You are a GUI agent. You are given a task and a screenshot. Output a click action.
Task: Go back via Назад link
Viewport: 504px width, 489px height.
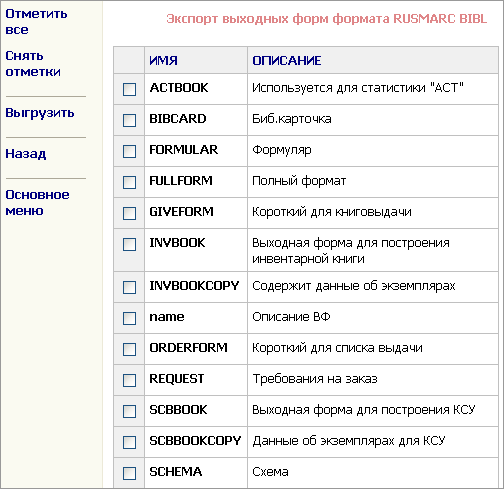(x=26, y=154)
